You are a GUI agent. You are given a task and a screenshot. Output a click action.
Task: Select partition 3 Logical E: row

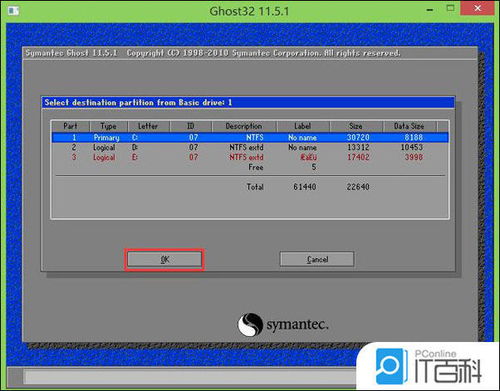click(x=250, y=157)
